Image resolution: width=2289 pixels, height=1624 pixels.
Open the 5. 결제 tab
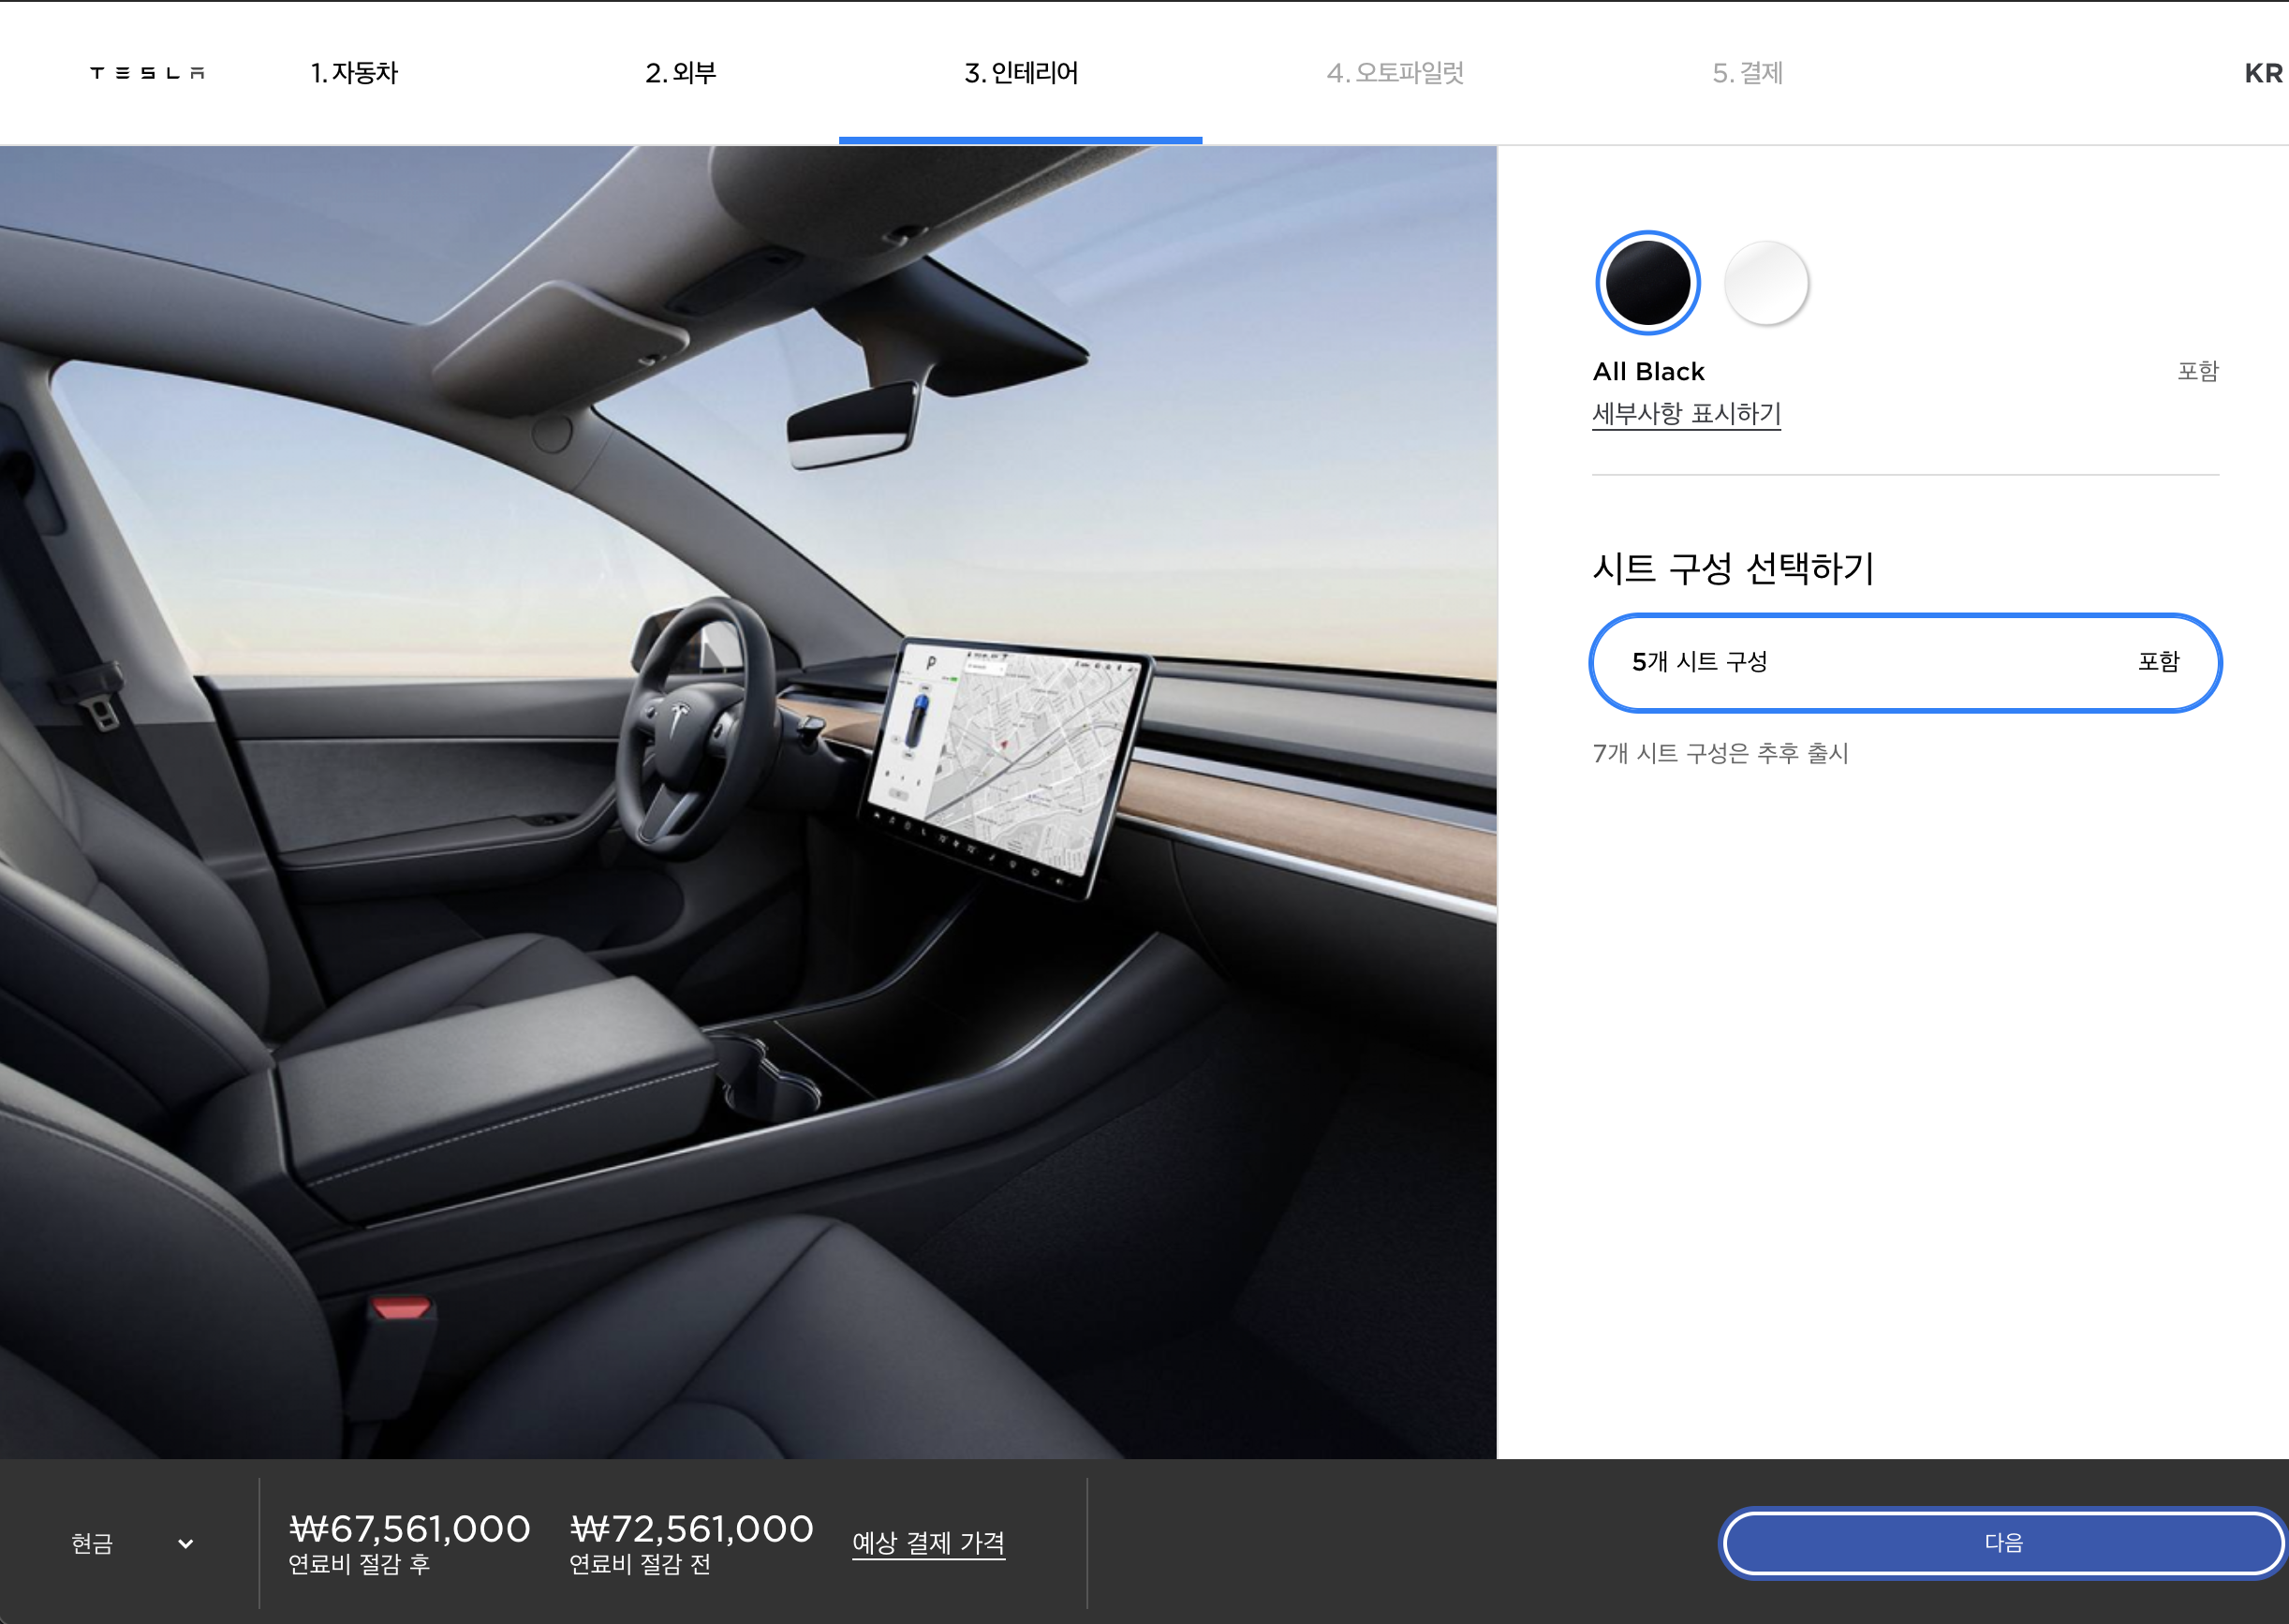1747,73
